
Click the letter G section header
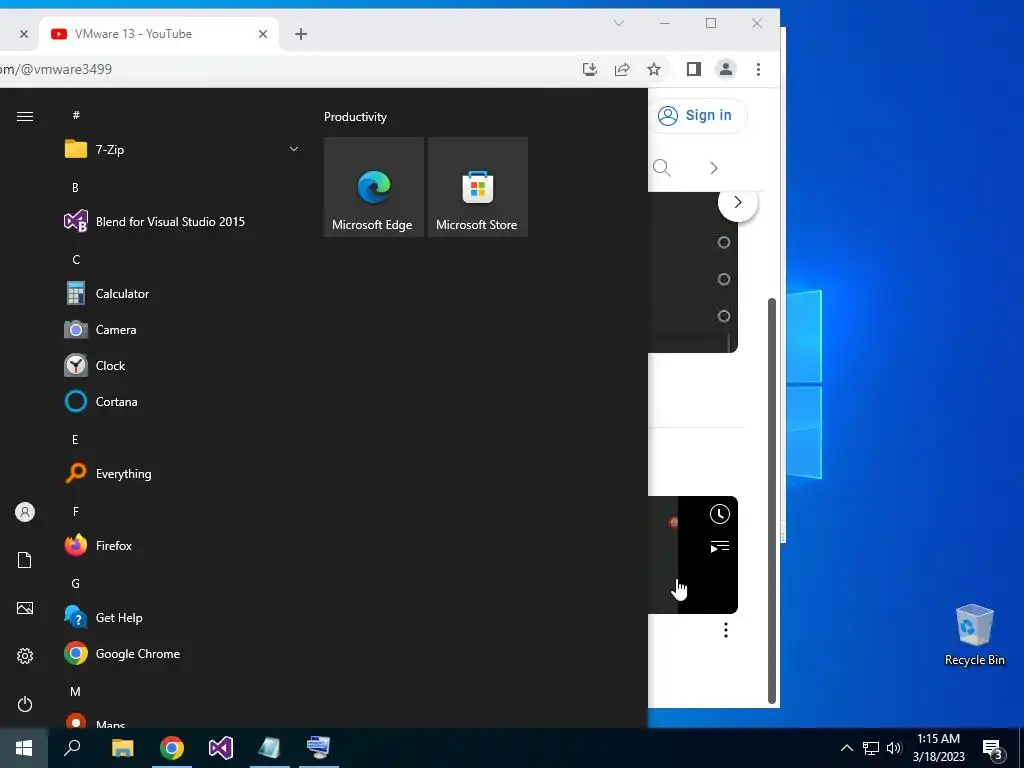click(76, 584)
